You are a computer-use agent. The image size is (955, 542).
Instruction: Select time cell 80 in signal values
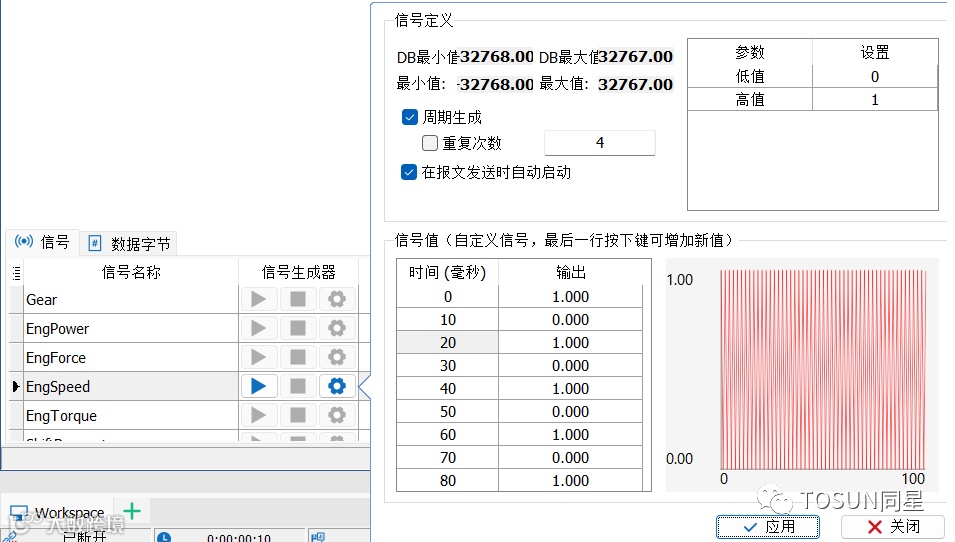[x=448, y=480]
